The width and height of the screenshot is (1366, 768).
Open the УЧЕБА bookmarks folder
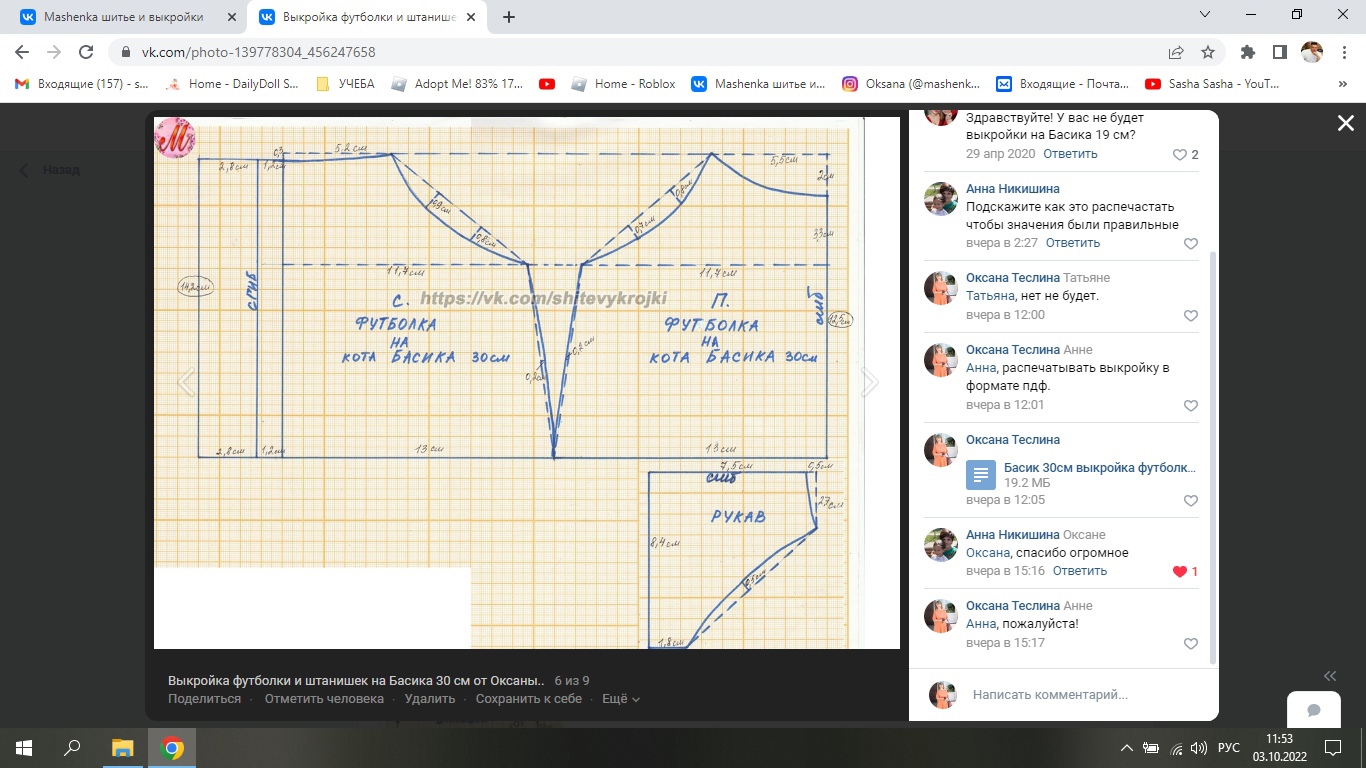[x=345, y=84]
